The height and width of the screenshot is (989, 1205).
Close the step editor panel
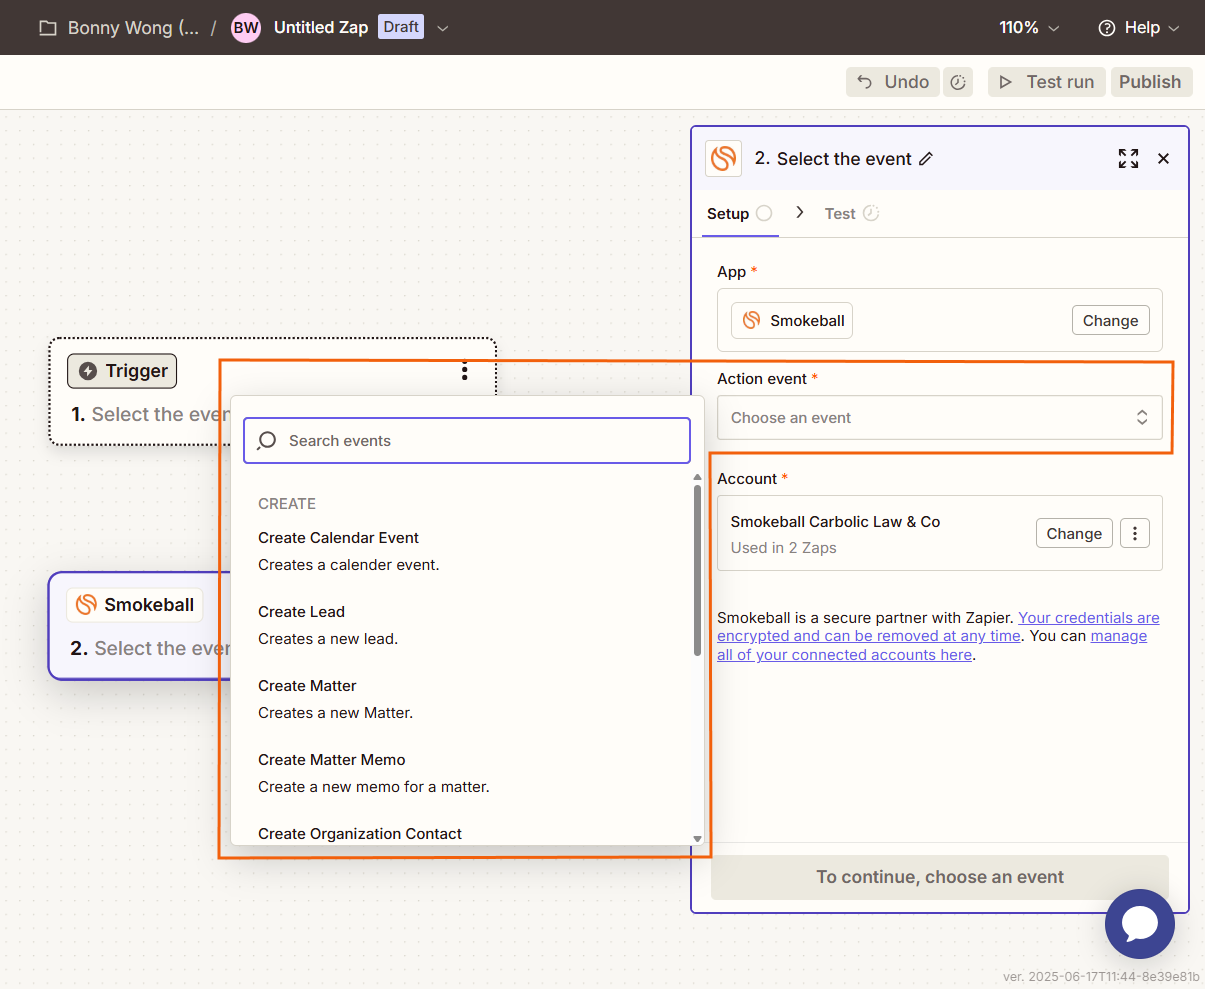pos(1163,158)
